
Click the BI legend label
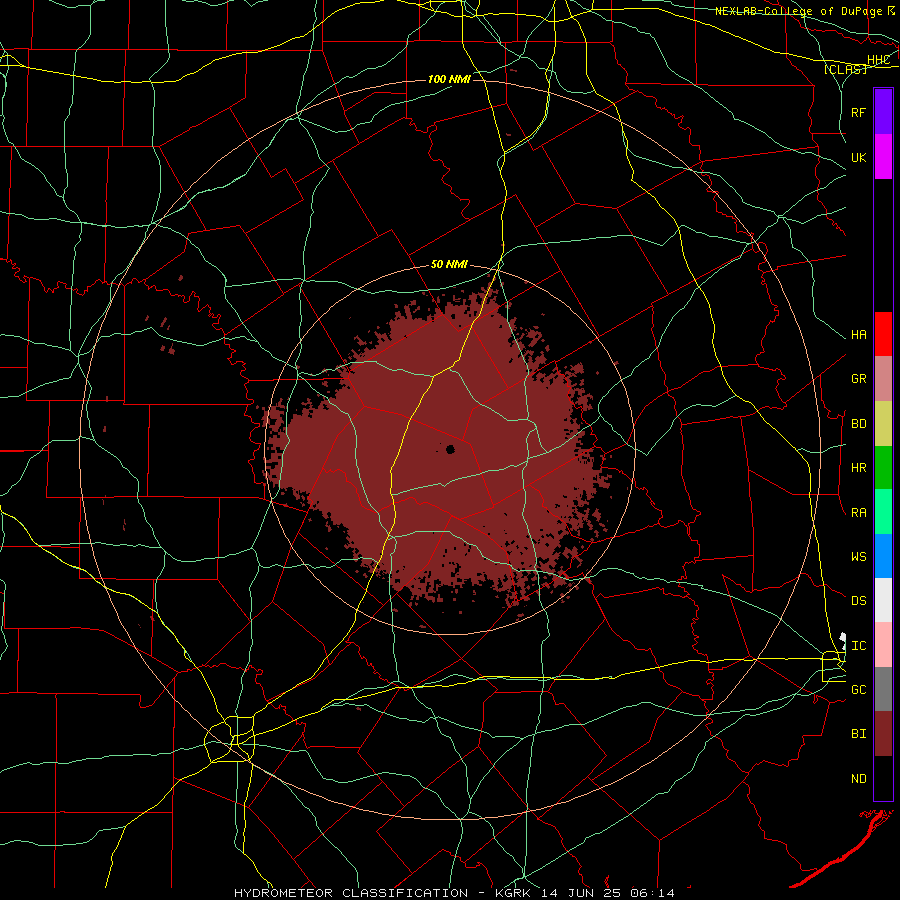click(859, 734)
